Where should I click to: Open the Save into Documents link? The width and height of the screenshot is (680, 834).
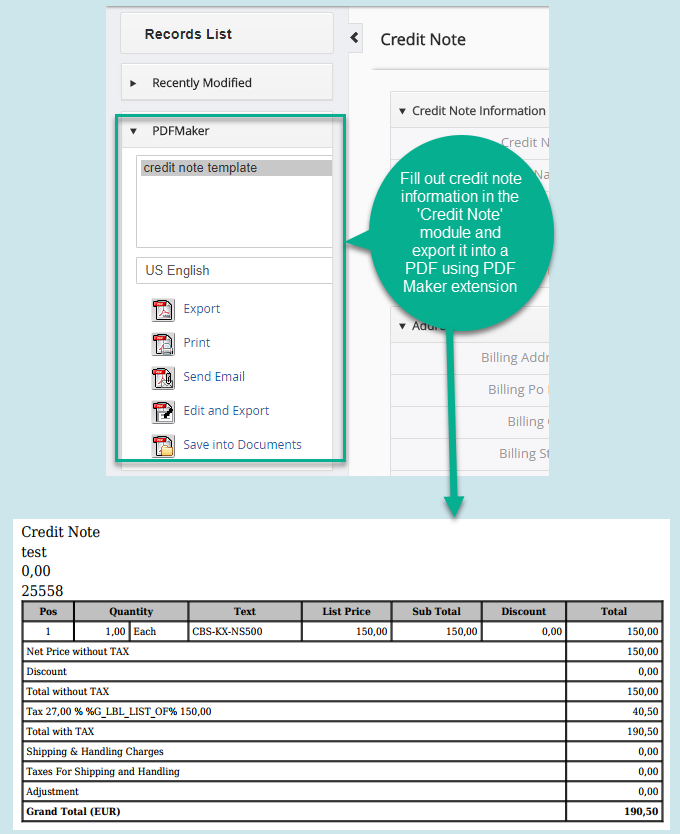click(x=242, y=445)
